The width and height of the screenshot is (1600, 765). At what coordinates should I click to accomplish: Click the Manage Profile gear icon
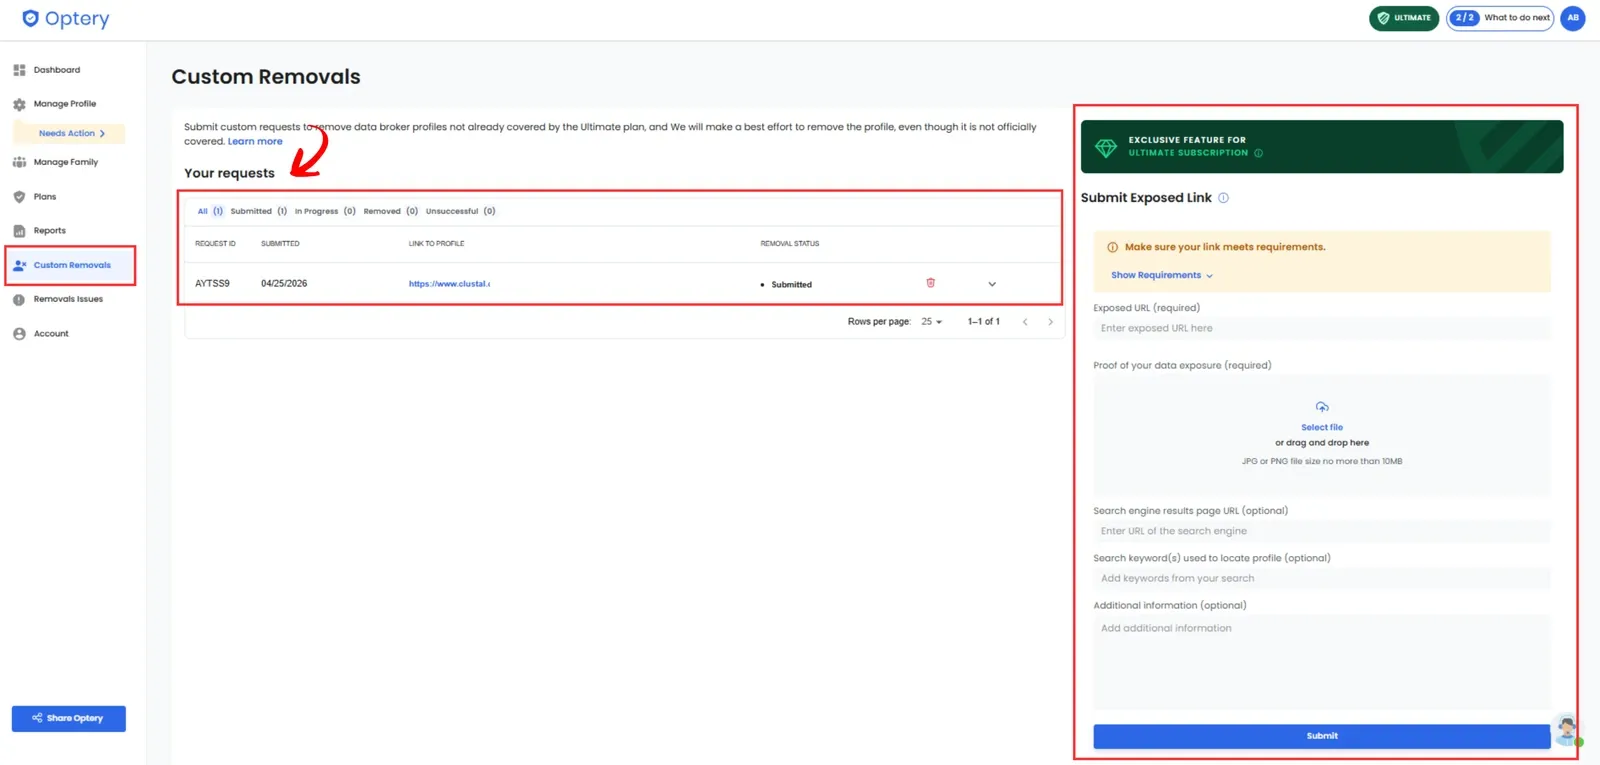coord(19,104)
